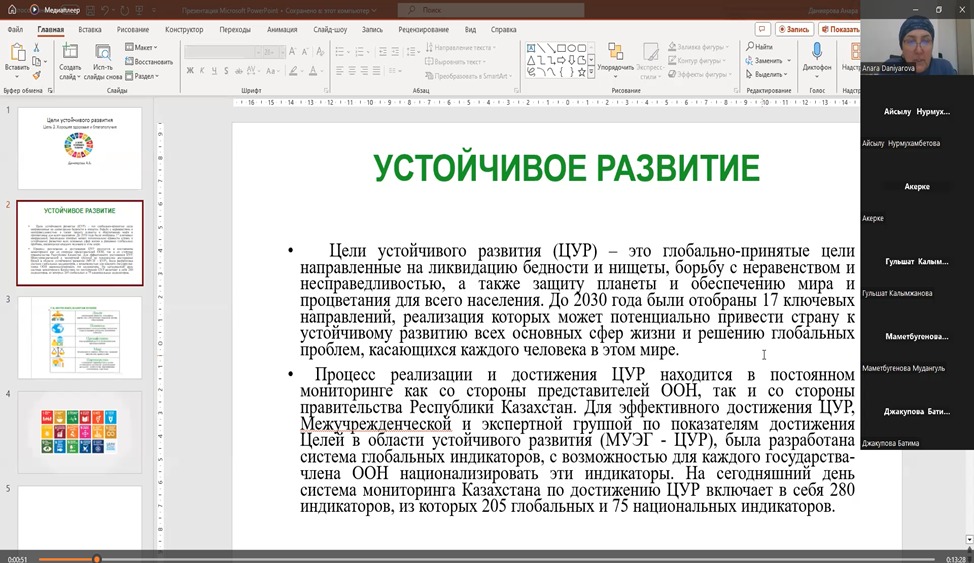Open the Заливка фигуры fill dropdown
Viewport: 974px width, 563px height.
pos(699,47)
